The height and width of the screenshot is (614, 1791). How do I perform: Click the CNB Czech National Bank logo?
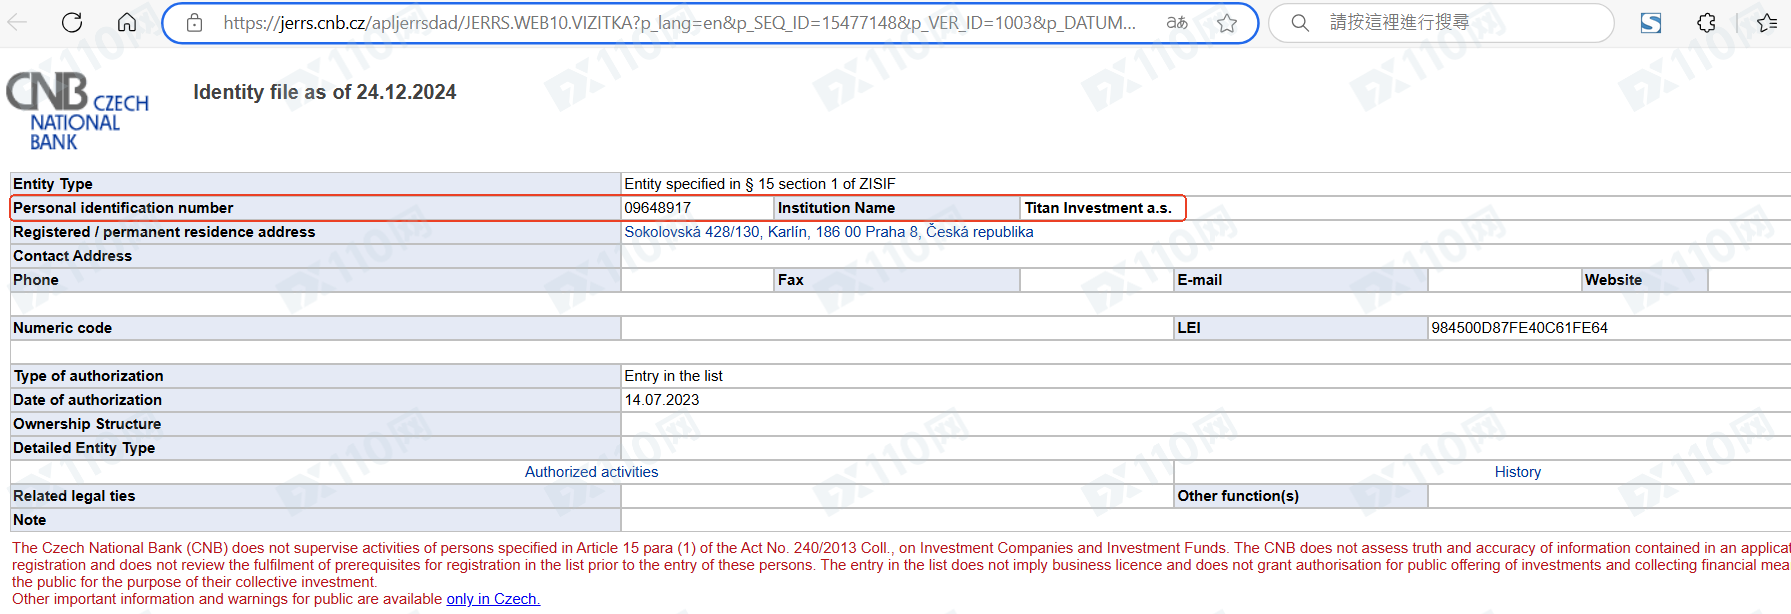[x=78, y=111]
